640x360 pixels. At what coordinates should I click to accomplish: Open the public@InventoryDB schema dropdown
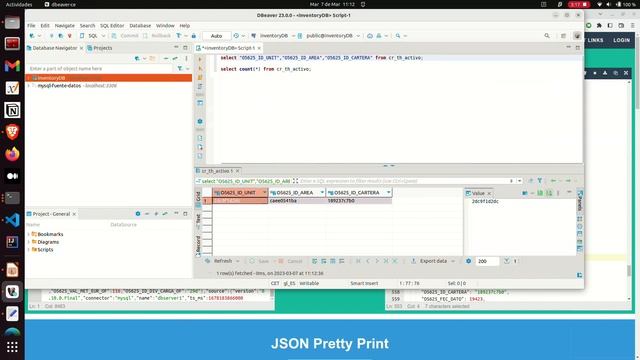(x=329, y=36)
